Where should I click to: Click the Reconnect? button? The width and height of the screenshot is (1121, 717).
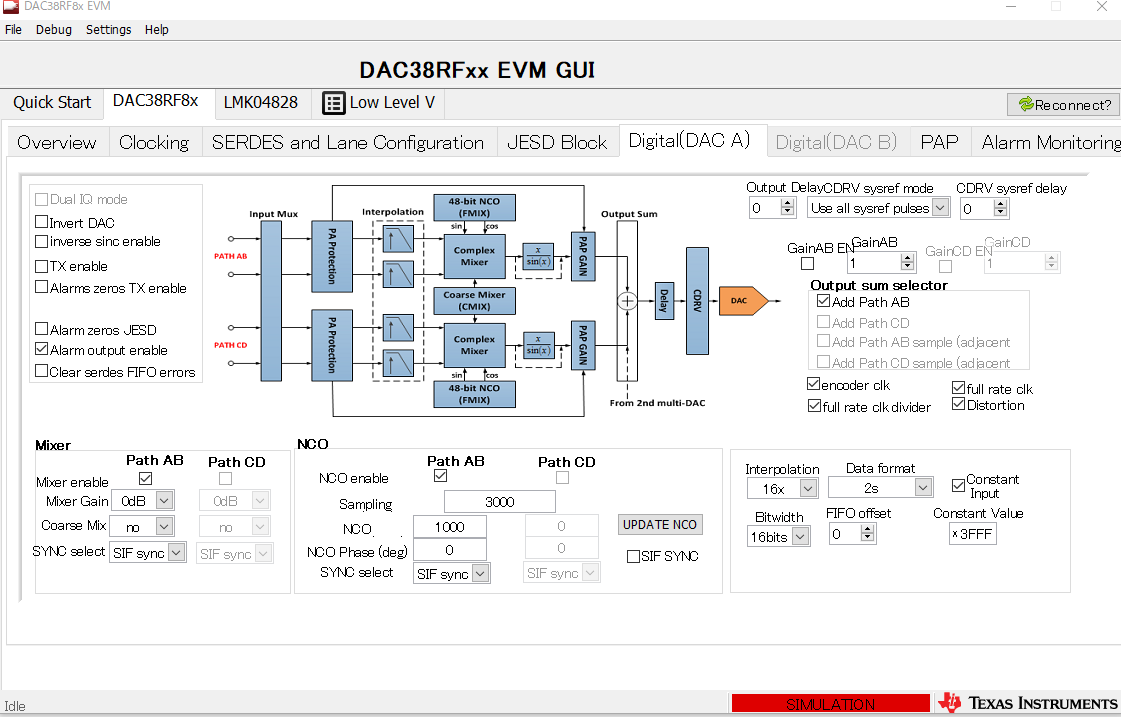[x=1064, y=104]
